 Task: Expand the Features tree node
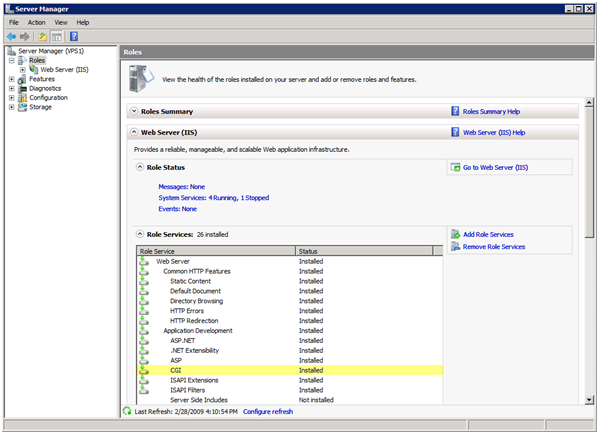pyautogui.click(x=11, y=79)
